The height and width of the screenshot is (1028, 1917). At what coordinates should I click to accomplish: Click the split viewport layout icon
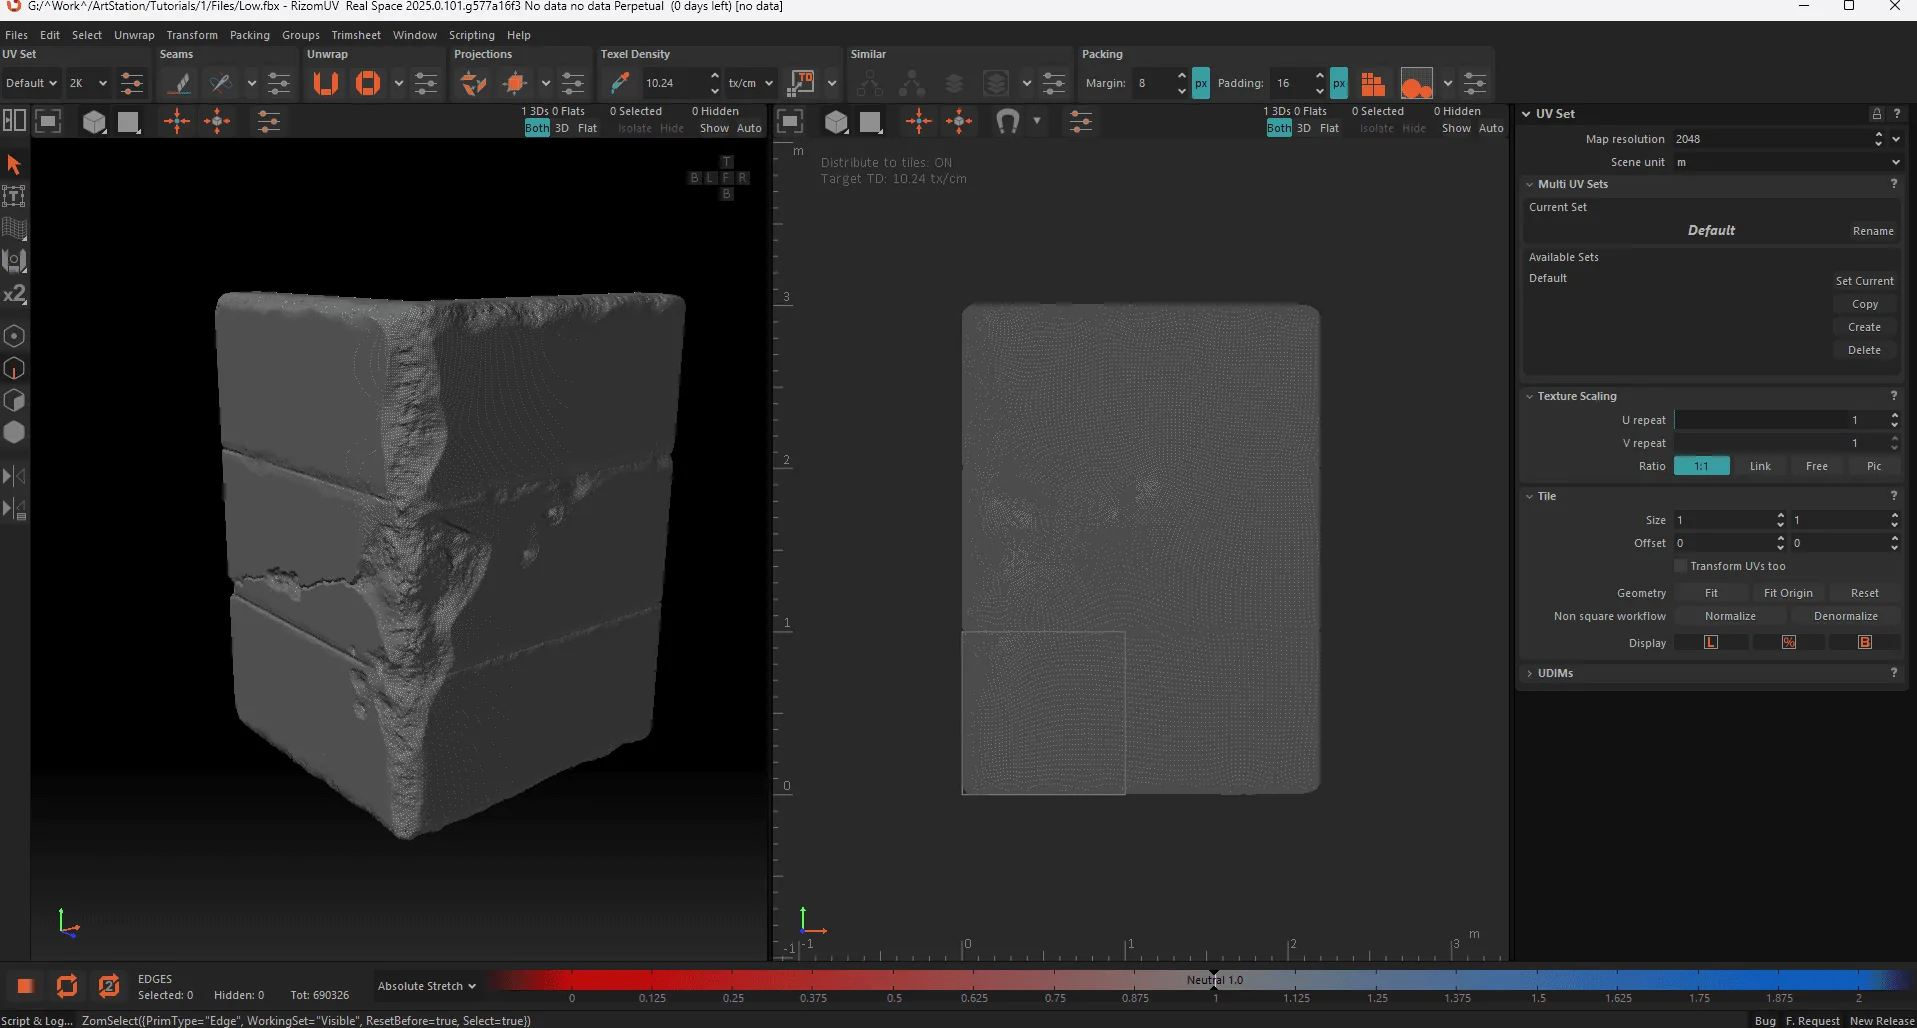[14, 122]
